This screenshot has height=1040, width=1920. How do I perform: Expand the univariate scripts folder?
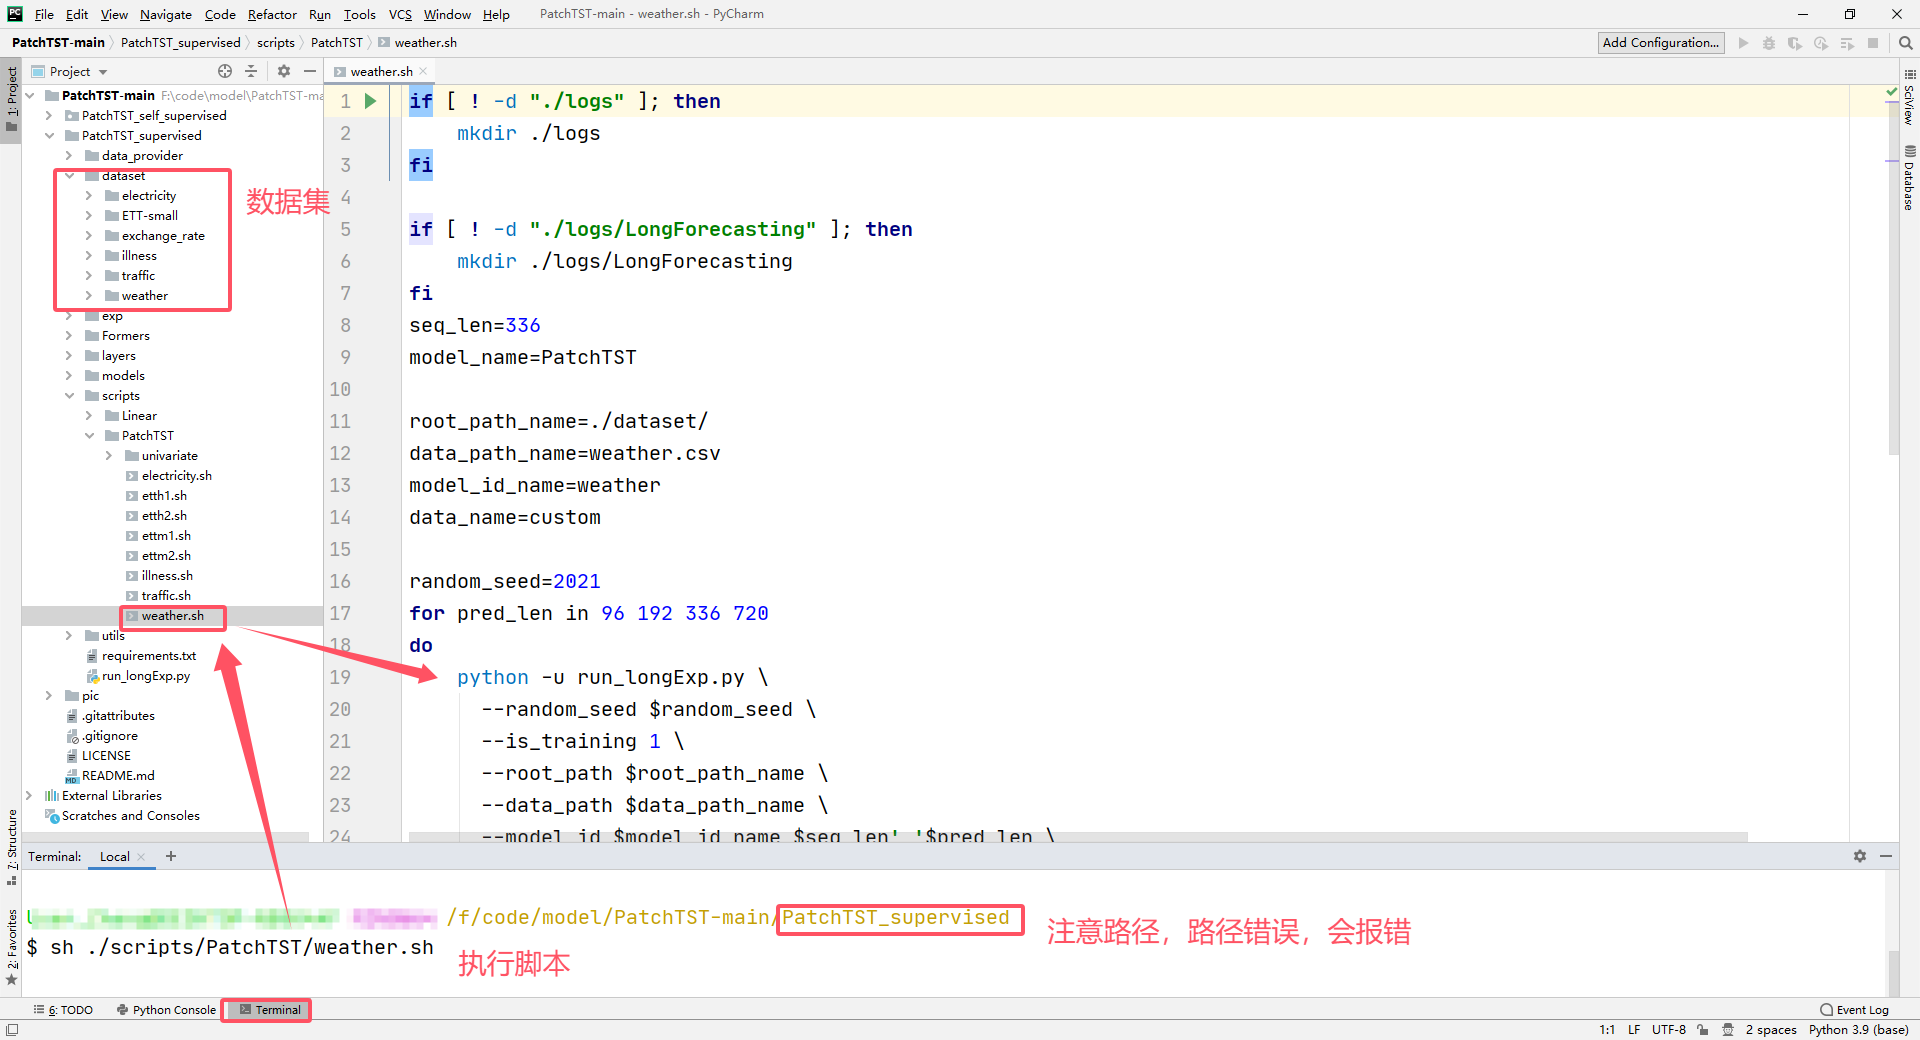[110, 455]
